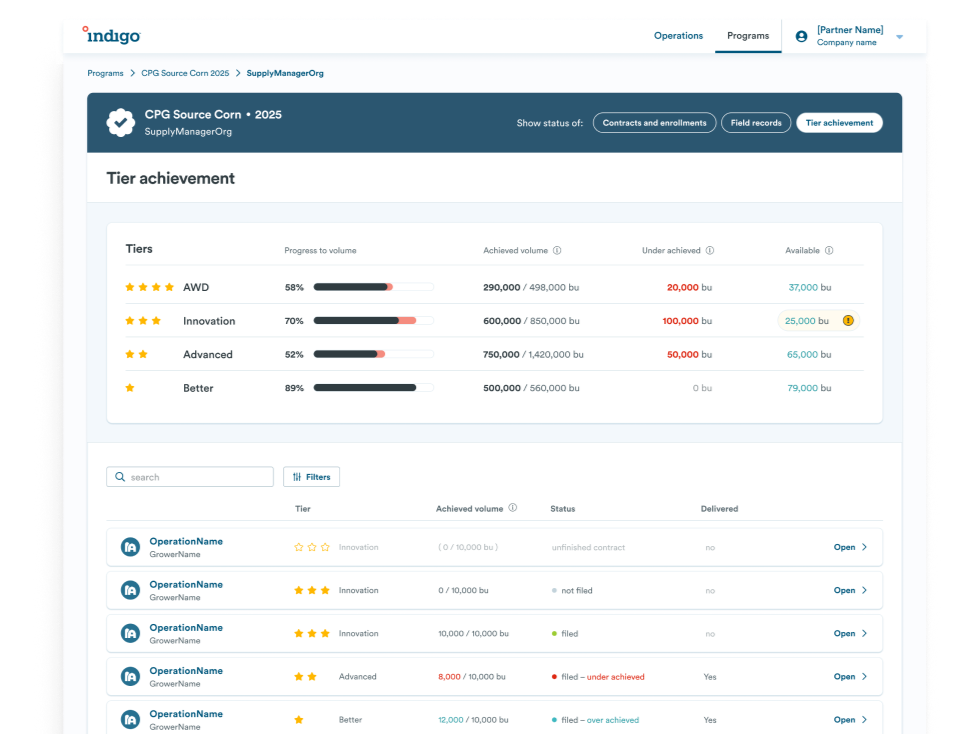Viewport: 978px width, 734px height.
Task: Open the under achieved operation
Action: click(850, 676)
